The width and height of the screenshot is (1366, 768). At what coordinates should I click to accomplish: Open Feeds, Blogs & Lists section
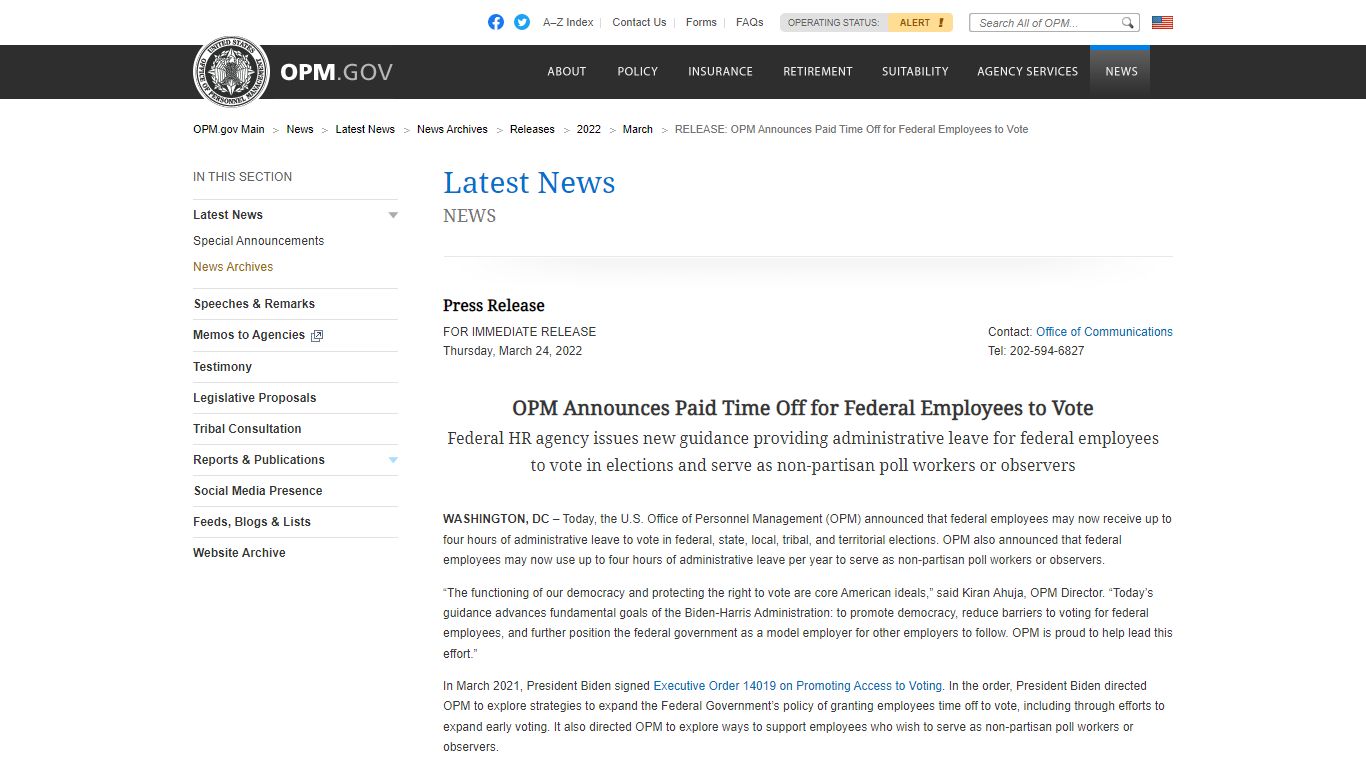pos(252,522)
